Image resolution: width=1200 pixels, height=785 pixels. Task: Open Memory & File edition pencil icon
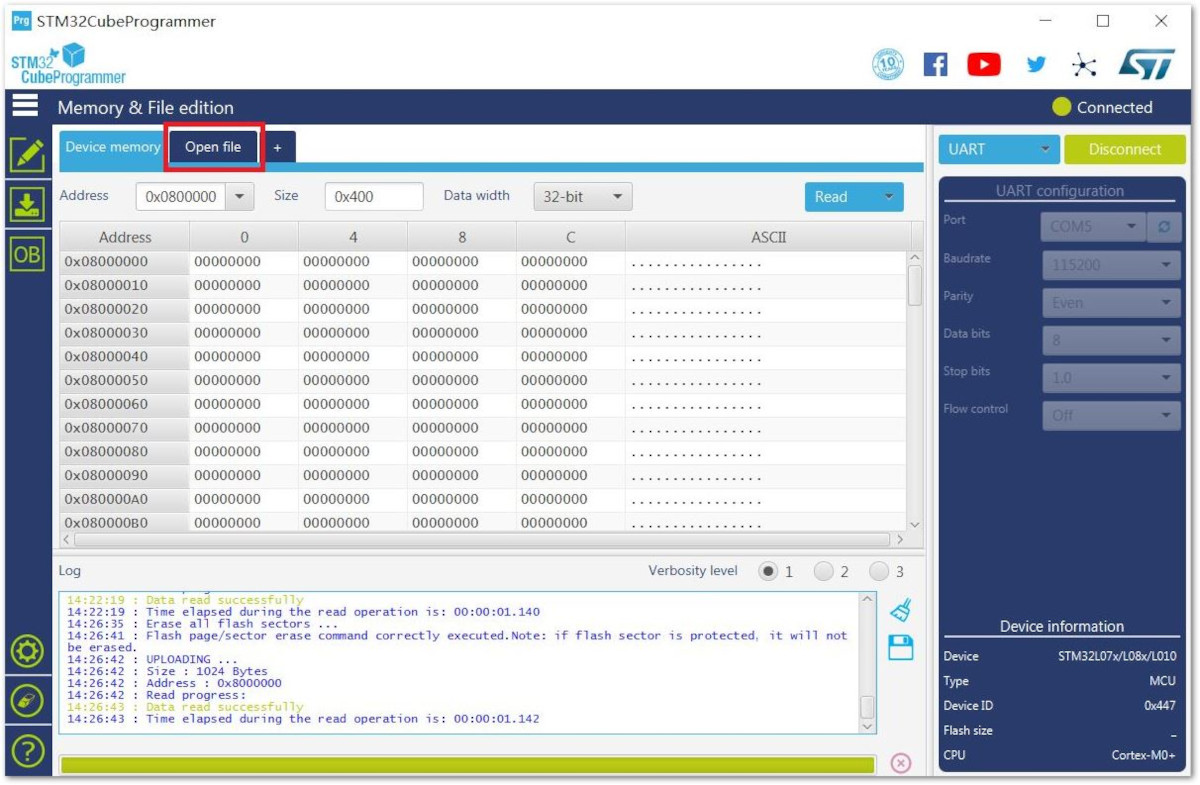27,155
